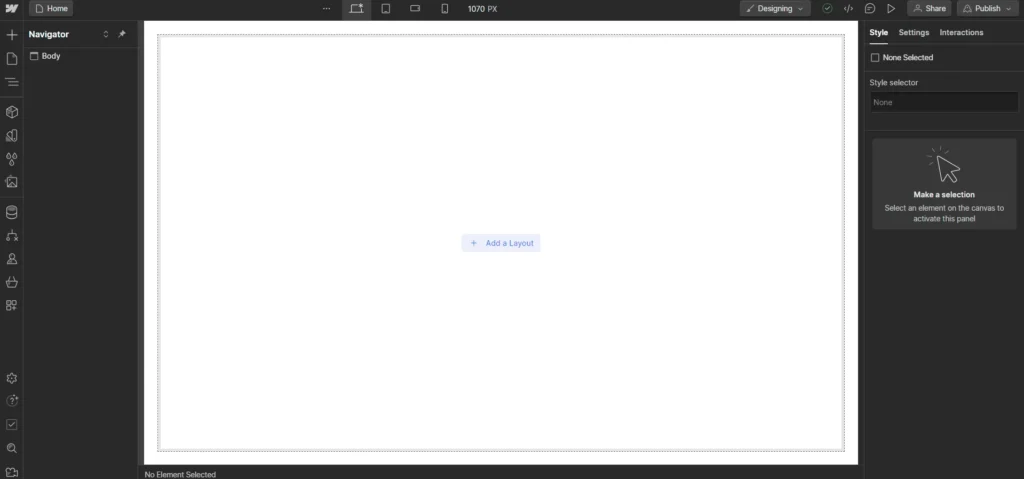1024x479 pixels.
Task: Open the comments icon in top bar
Action: [870, 8]
